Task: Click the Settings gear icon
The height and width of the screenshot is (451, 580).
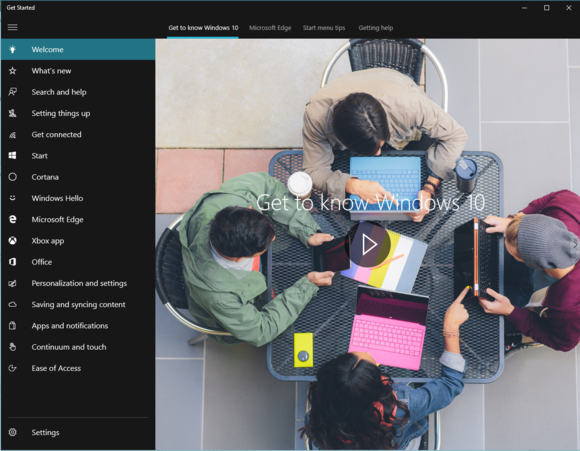Action: pyautogui.click(x=13, y=432)
